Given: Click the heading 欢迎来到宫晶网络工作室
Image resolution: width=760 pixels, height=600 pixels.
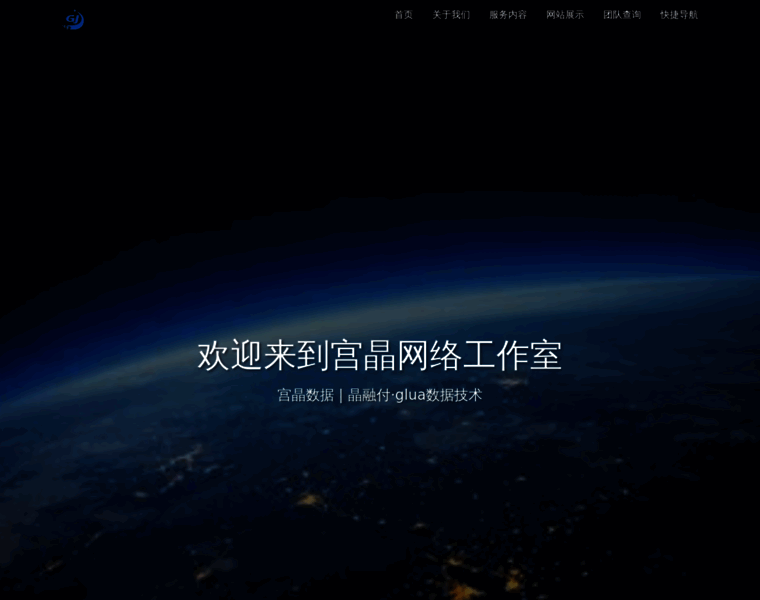Looking at the screenshot, I should pos(380,356).
